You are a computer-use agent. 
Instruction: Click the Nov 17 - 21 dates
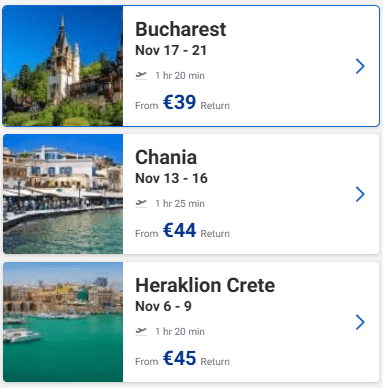point(171,50)
